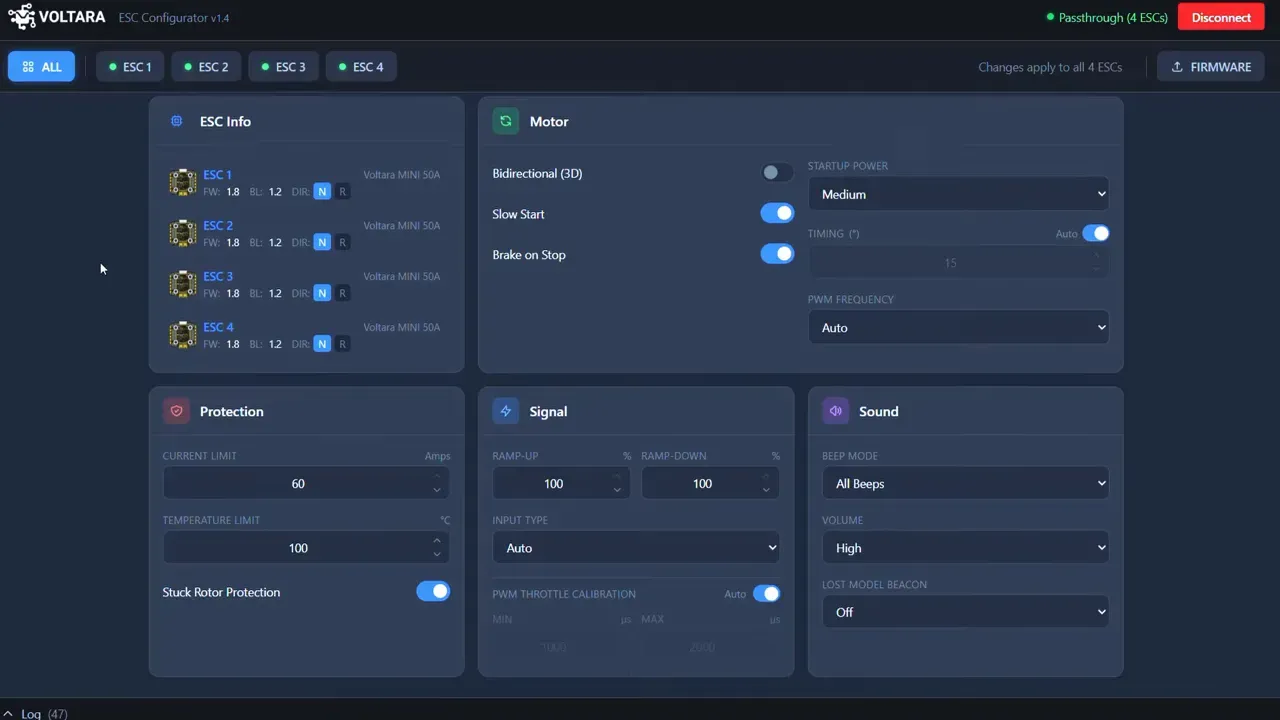
Task: Switch to the ESC 2 tab
Action: point(207,67)
